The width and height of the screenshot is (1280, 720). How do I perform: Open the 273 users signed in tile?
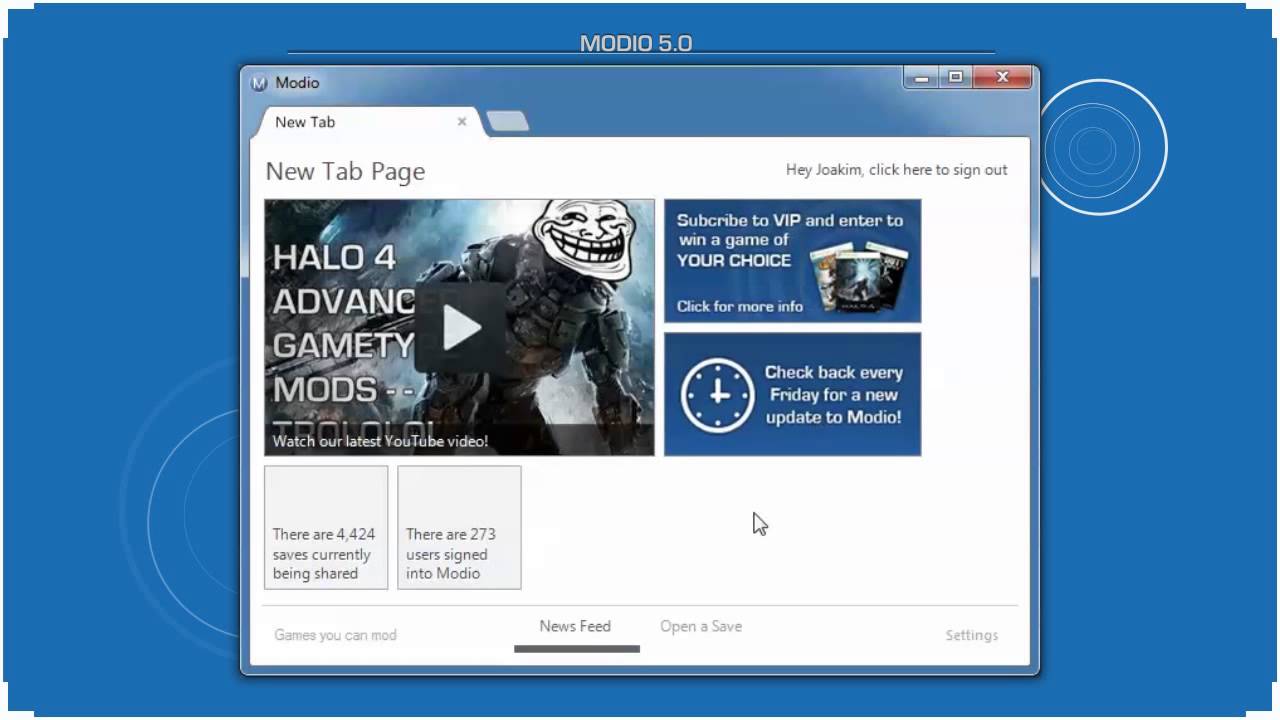[x=459, y=527]
